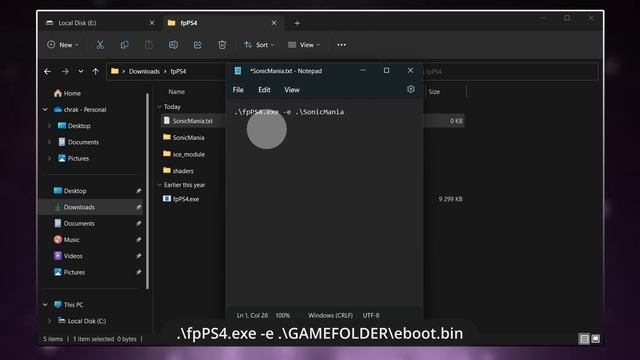640x360 pixels.
Task: Open the Notepad Edit menu
Action: pos(264,90)
